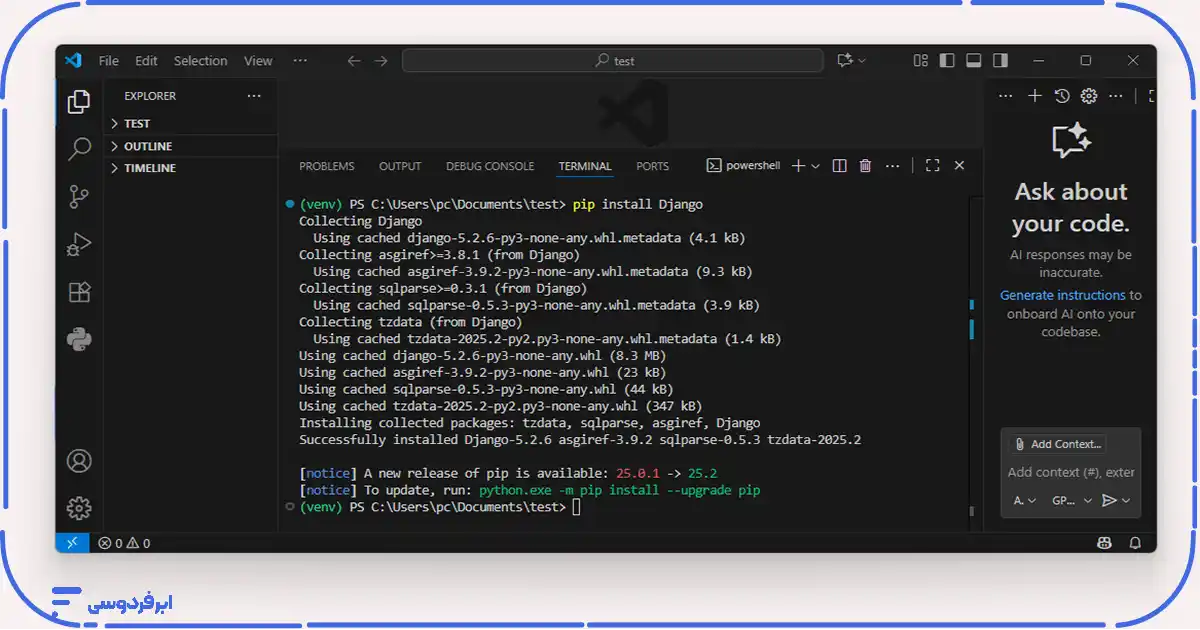The image size is (1200, 630).
Task: Toggle the secondary side bar layout button
Action: tap(999, 61)
